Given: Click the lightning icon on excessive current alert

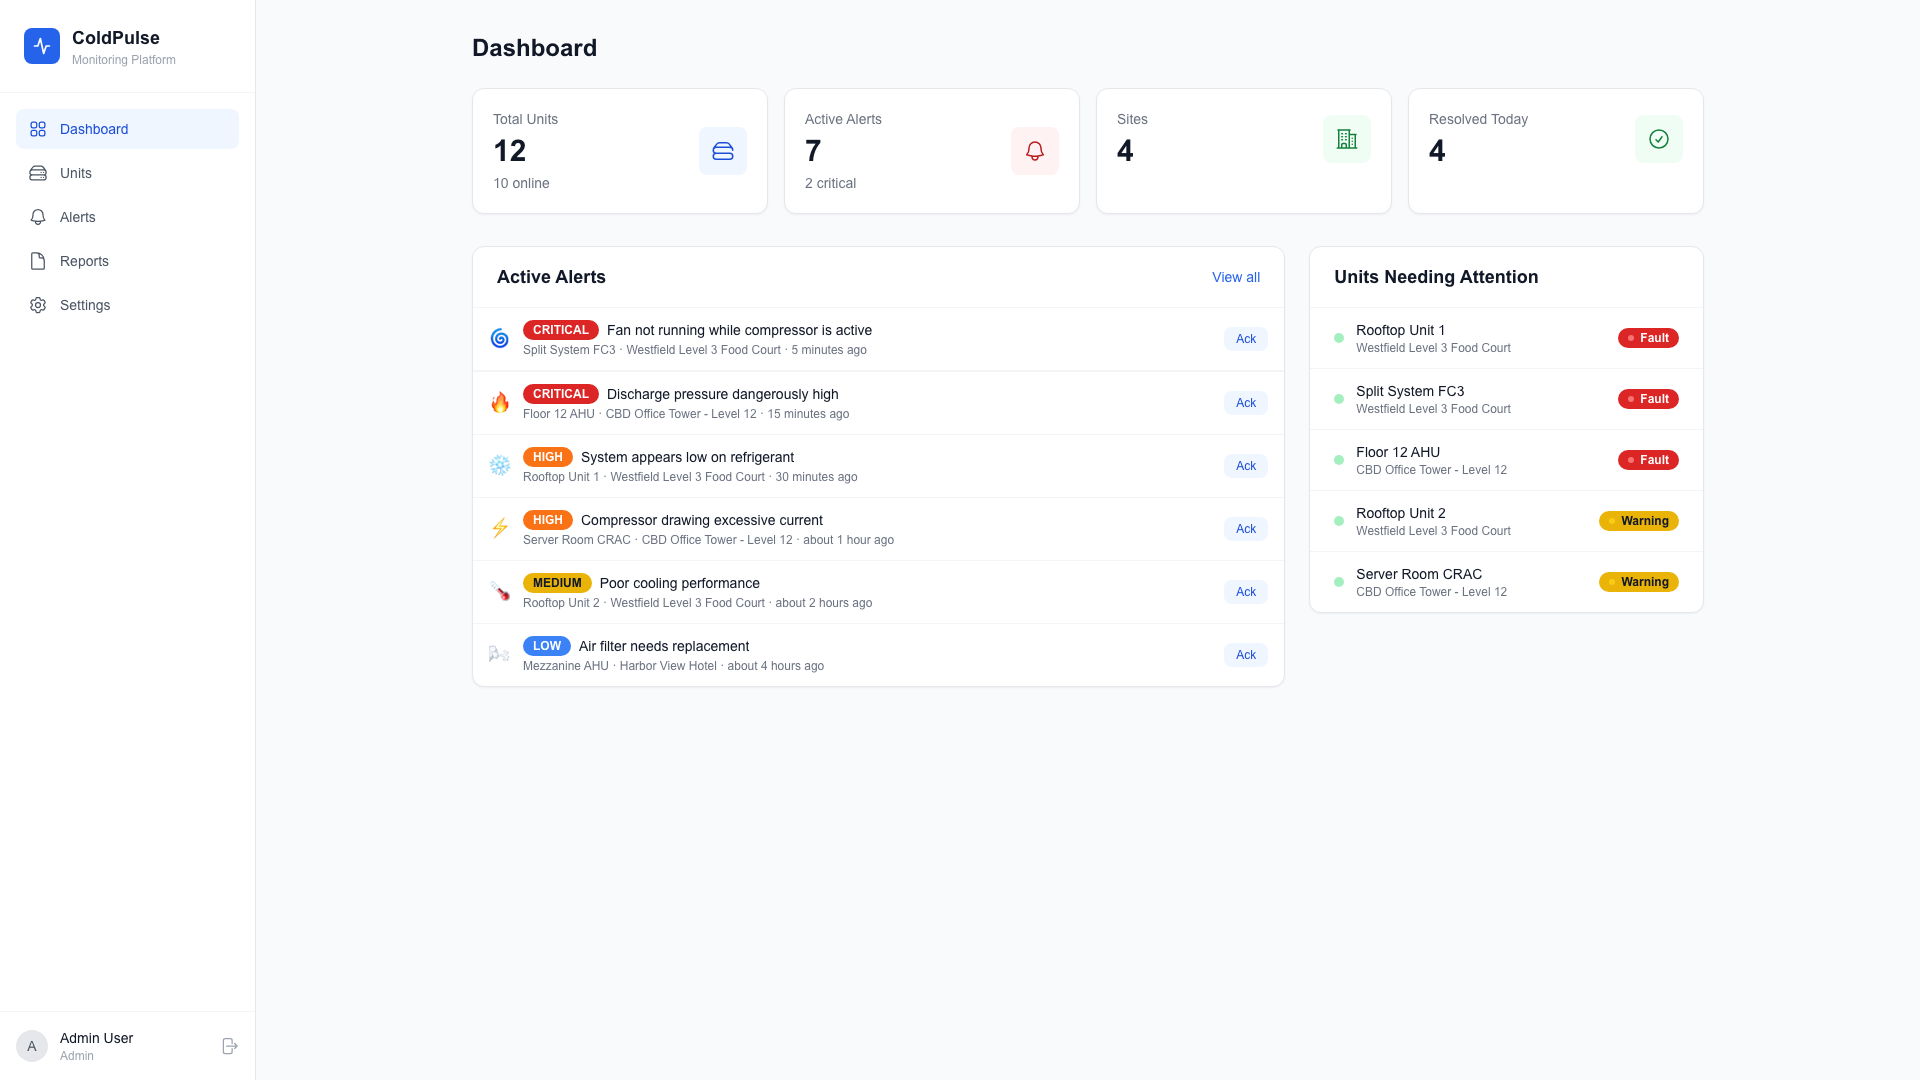Looking at the screenshot, I should (500, 529).
